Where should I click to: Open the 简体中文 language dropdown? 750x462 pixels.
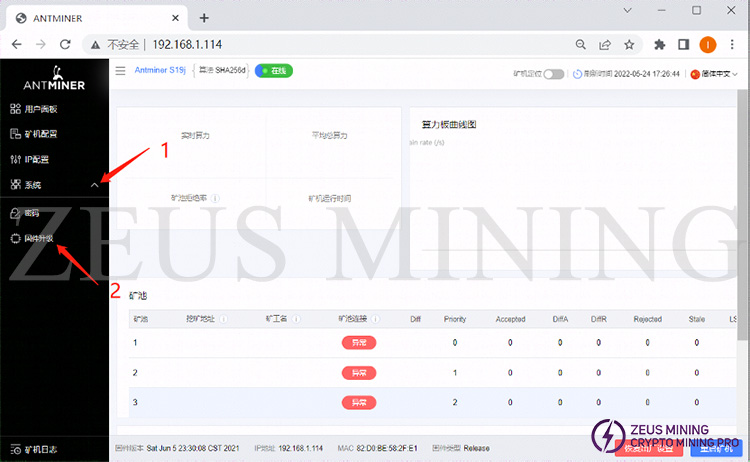(713, 74)
